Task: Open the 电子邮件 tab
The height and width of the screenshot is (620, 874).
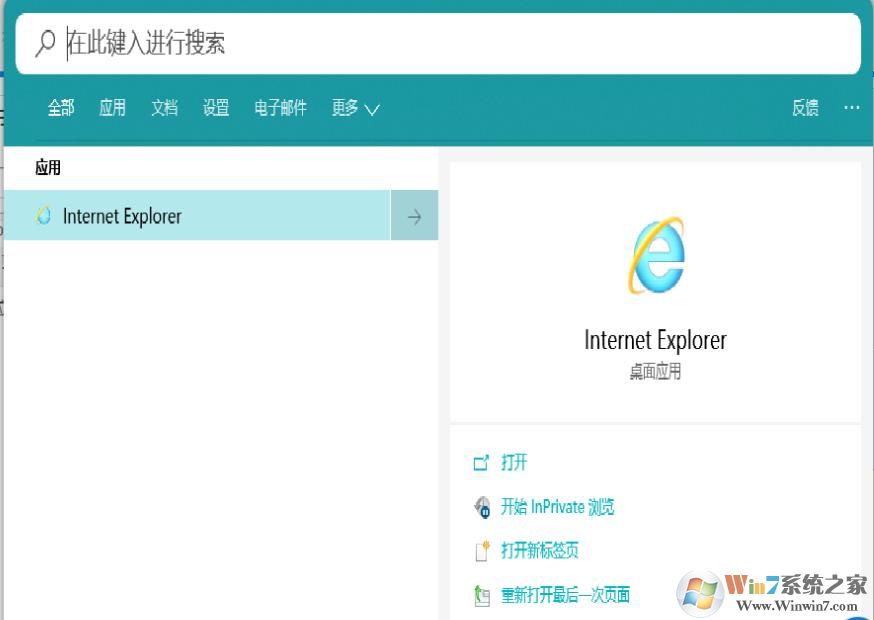Action: [x=280, y=108]
